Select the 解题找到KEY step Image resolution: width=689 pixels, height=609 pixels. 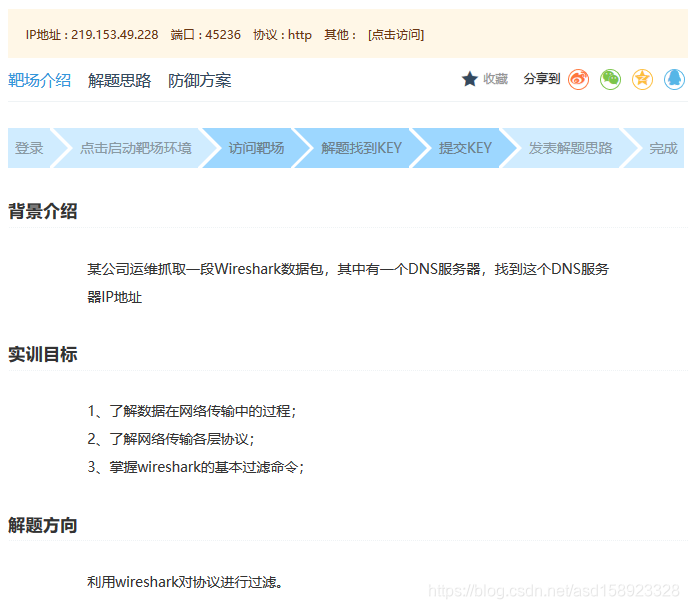(x=361, y=148)
